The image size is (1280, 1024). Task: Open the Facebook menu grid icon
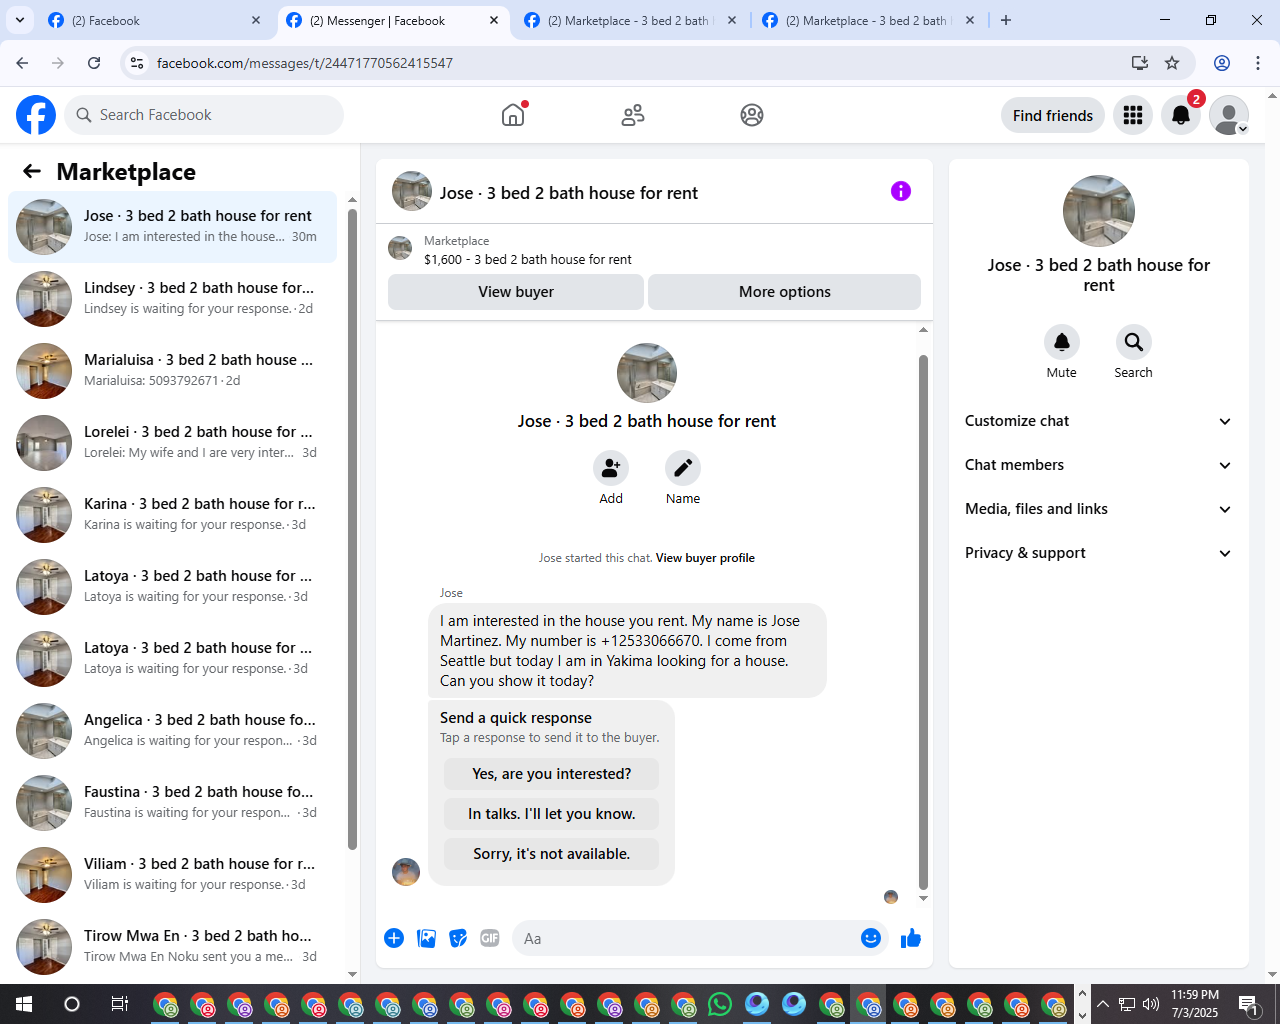pos(1133,115)
